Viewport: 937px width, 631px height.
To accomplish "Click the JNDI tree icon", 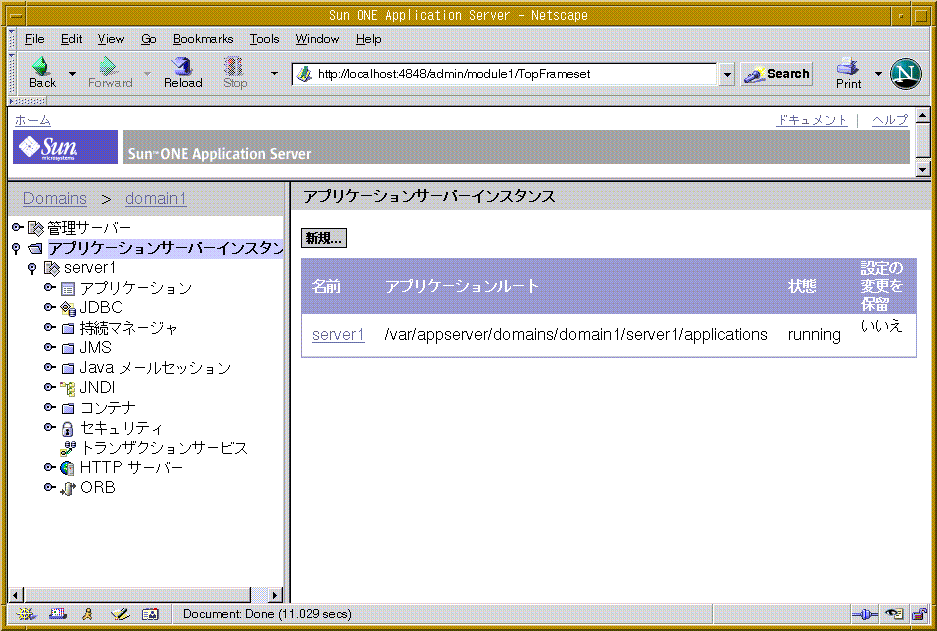I will pos(68,388).
